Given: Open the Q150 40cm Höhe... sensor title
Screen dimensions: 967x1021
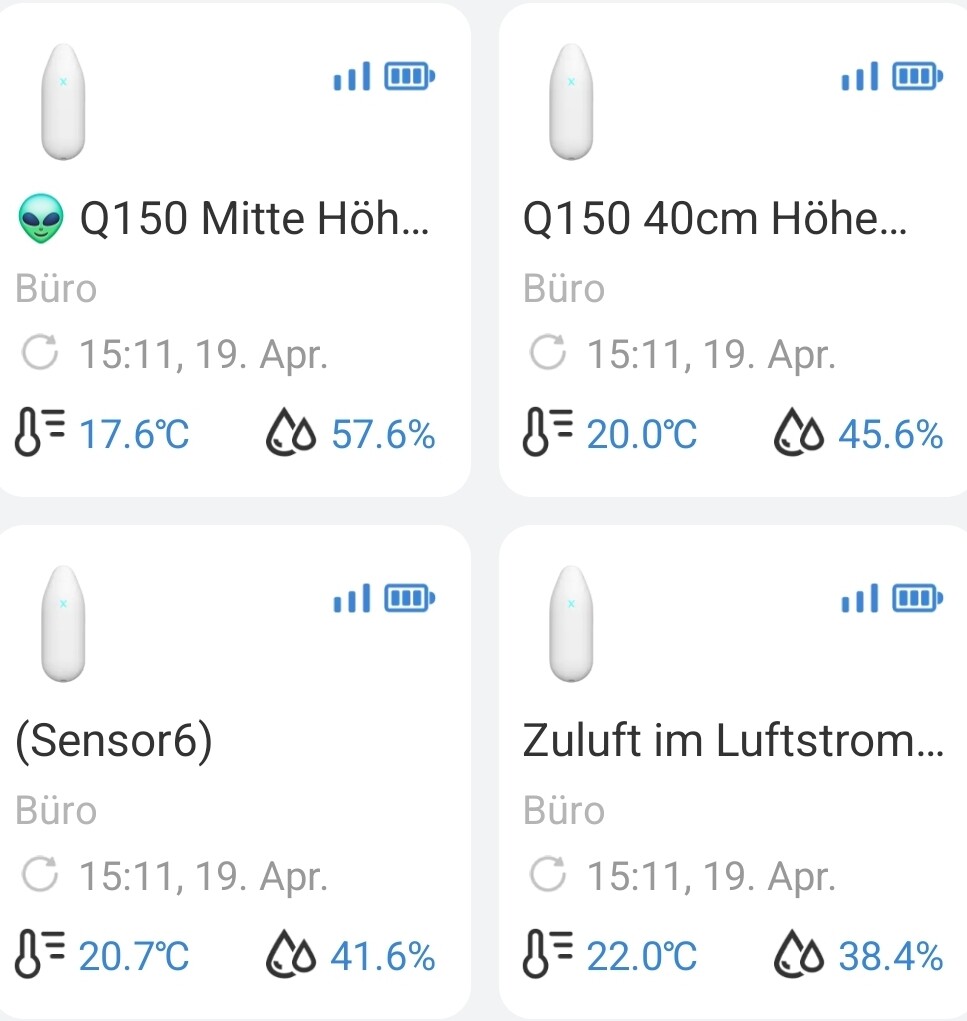Looking at the screenshot, I should [x=714, y=220].
